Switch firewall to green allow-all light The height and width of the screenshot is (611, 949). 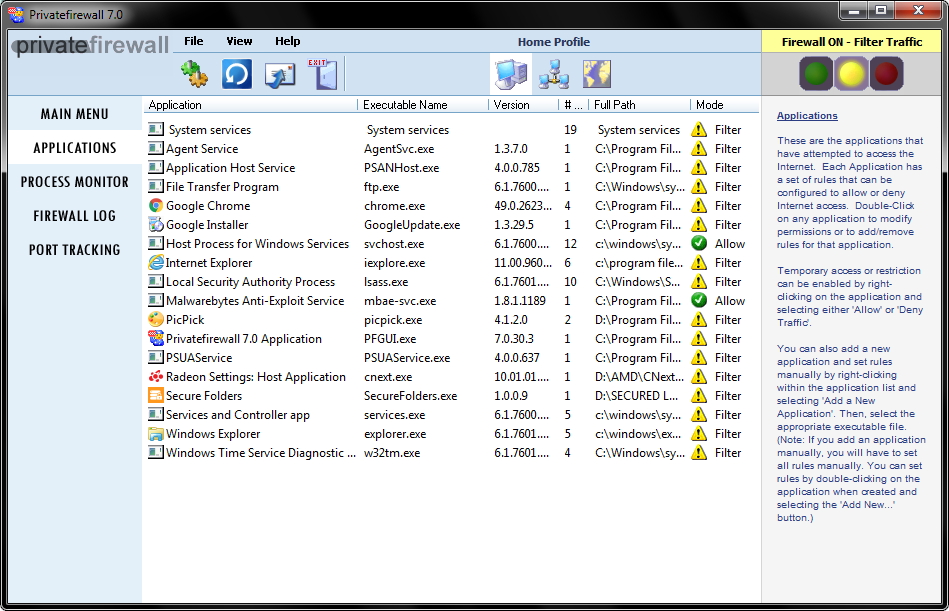(816, 73)
